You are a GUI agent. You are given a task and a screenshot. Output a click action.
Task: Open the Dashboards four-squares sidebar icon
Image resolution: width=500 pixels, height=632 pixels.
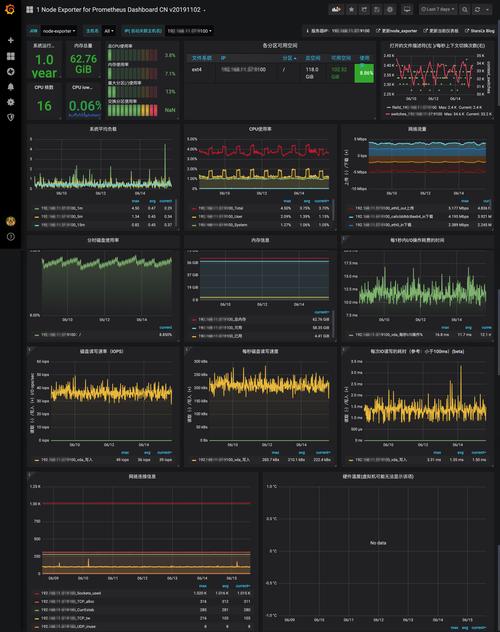(11, 56)
